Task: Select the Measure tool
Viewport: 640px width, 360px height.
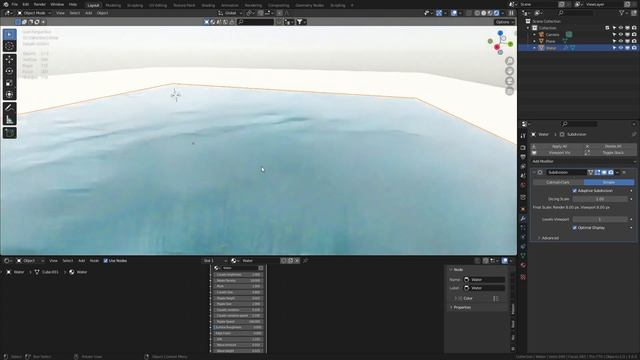Action: click(9, 120)
